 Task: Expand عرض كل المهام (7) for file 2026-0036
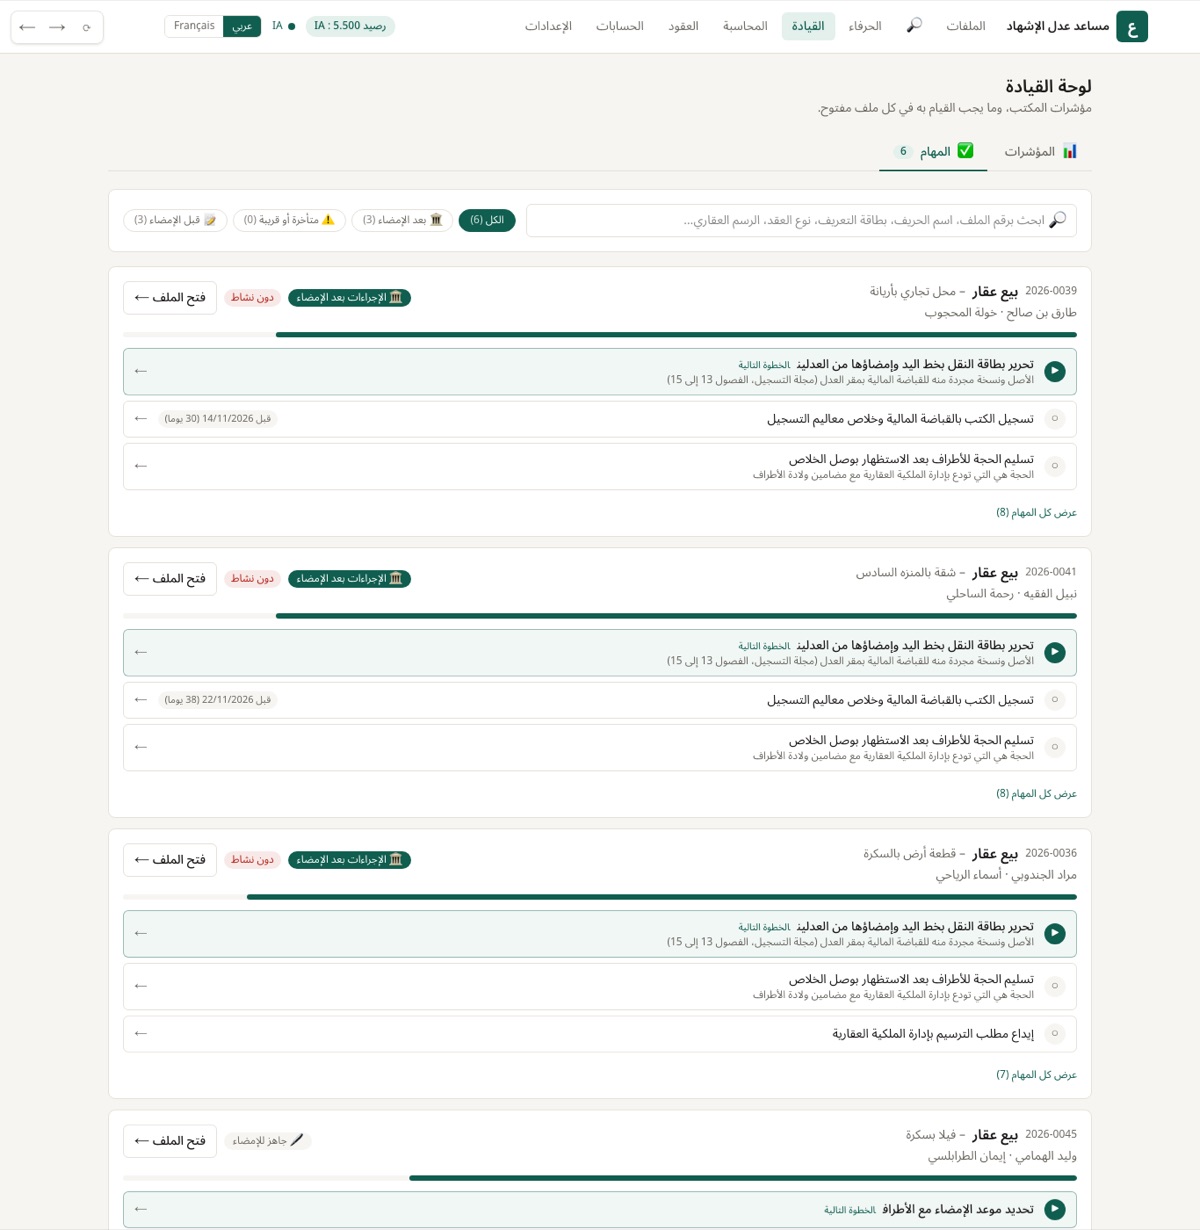click(x=1036, y=1075)
